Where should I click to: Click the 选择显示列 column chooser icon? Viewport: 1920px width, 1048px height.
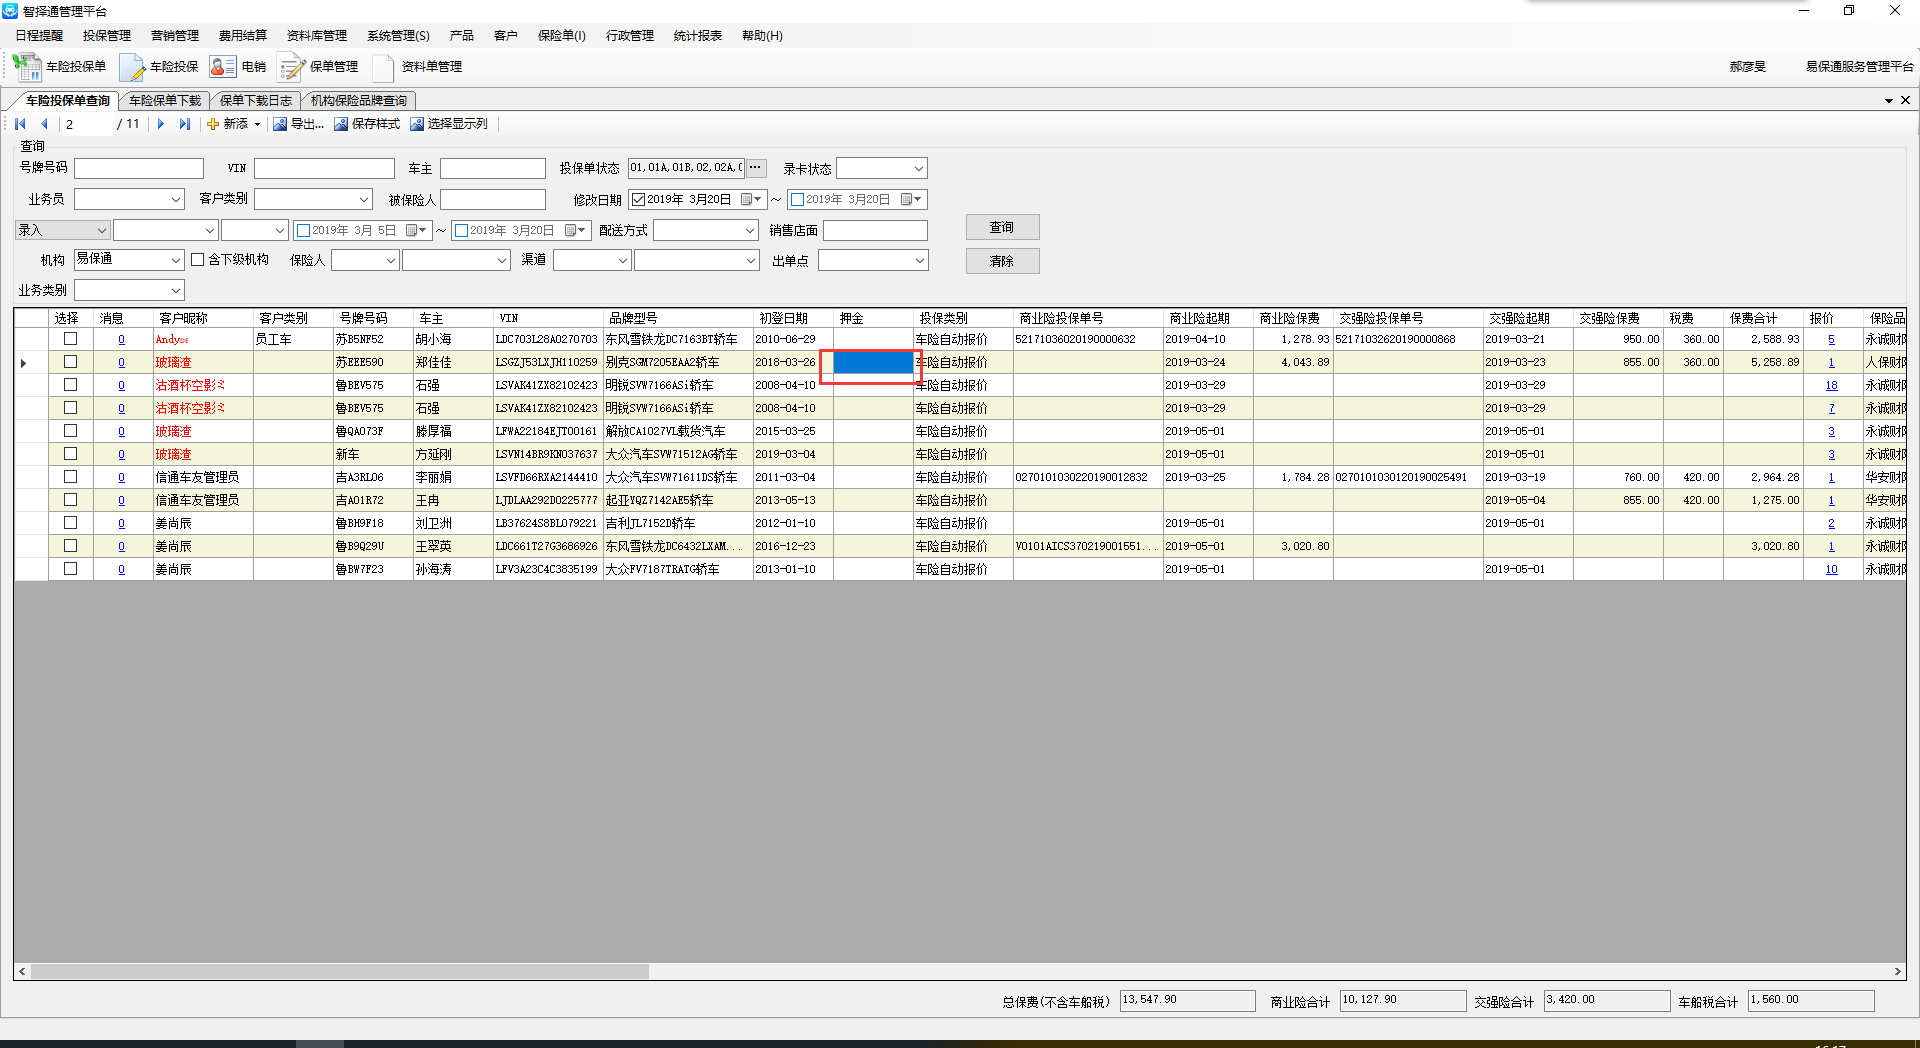[x=417, y=124]
